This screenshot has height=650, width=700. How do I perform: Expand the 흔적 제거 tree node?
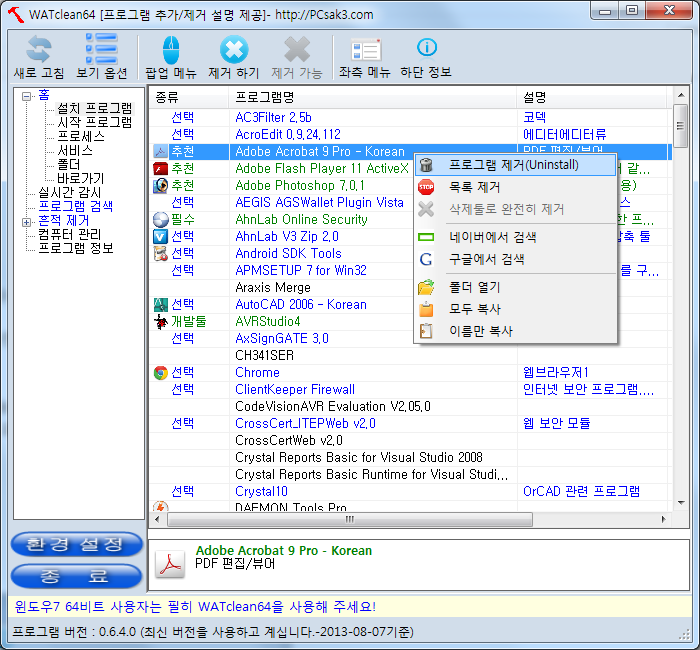26,222
